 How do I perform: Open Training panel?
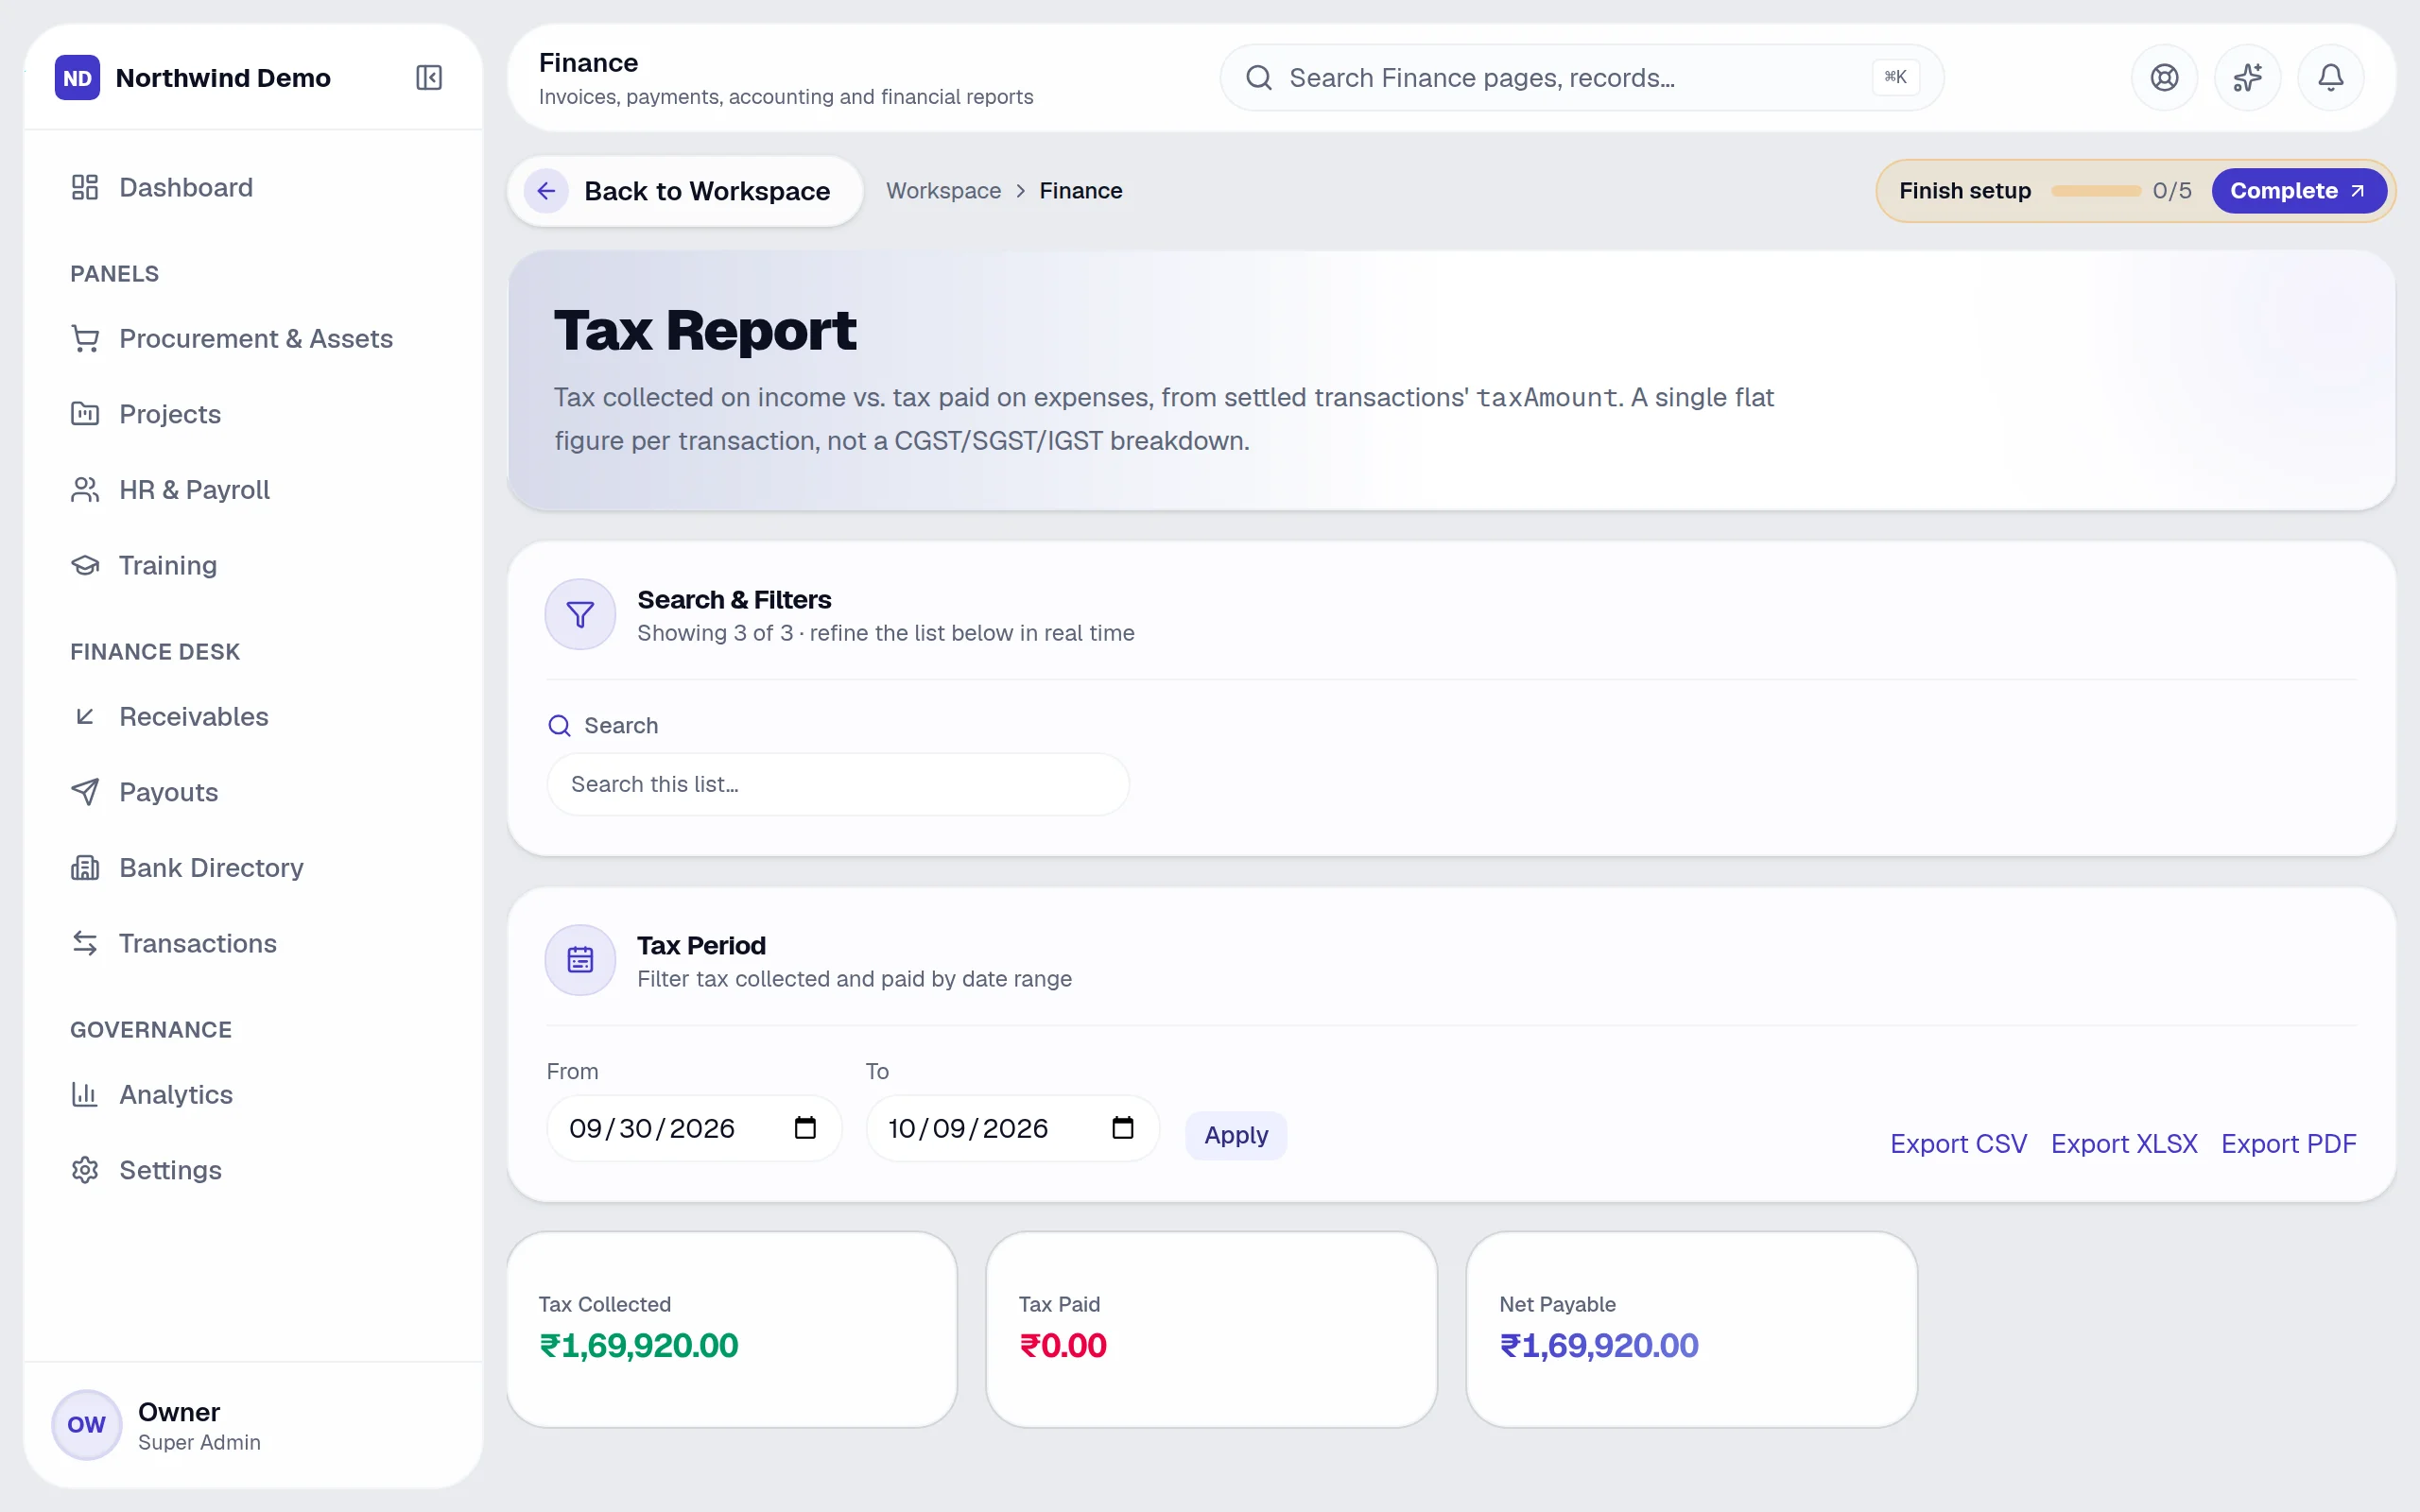[253, 565]
